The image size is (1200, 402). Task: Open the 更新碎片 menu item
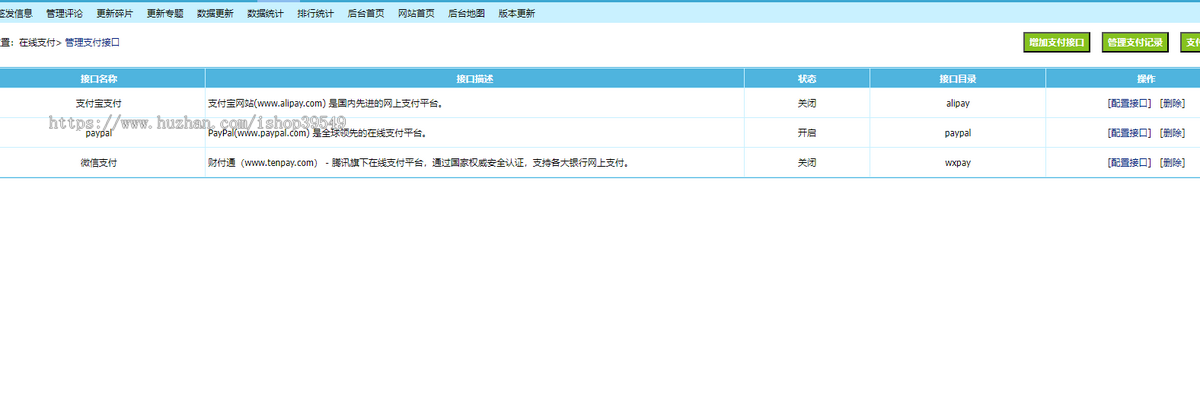pyautogui.click(x=115, y=13)
